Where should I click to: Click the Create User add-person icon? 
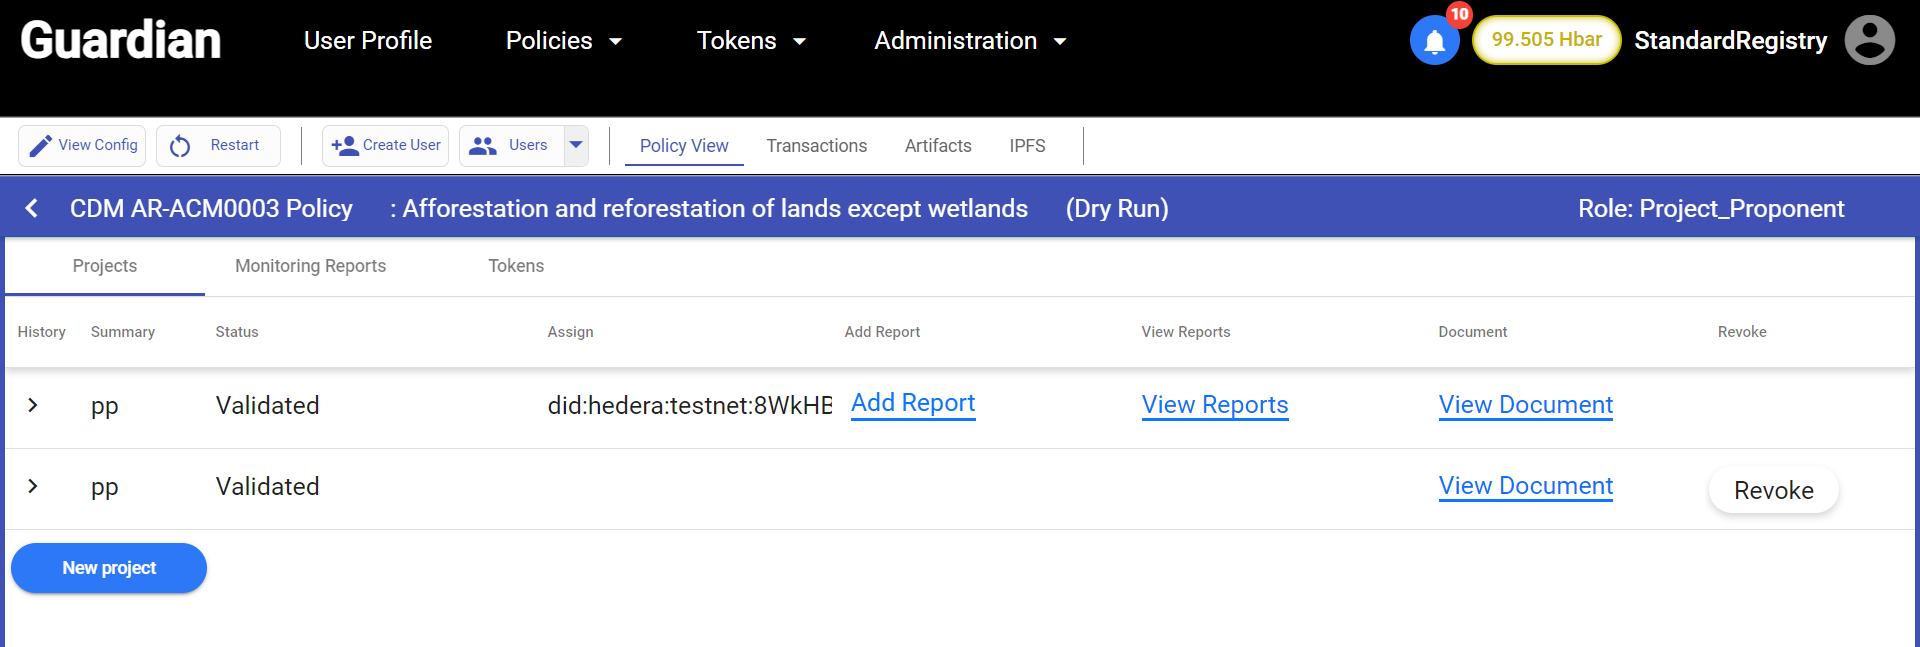(345, 146)
